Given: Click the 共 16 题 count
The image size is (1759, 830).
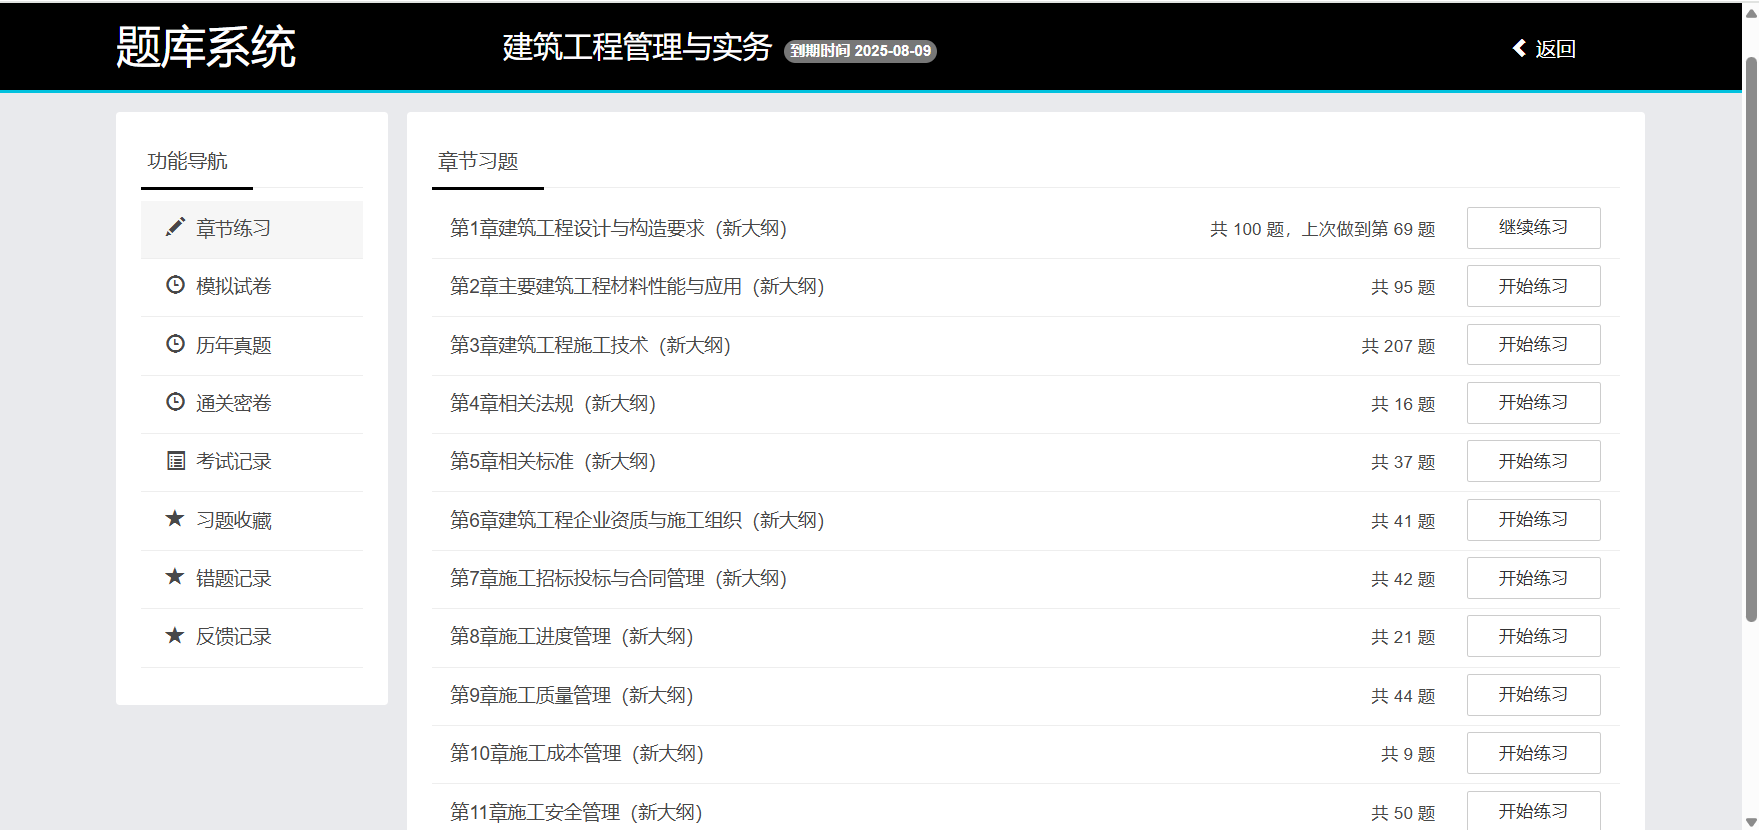Looking at the screenshot, I should tap(1403, 404).
